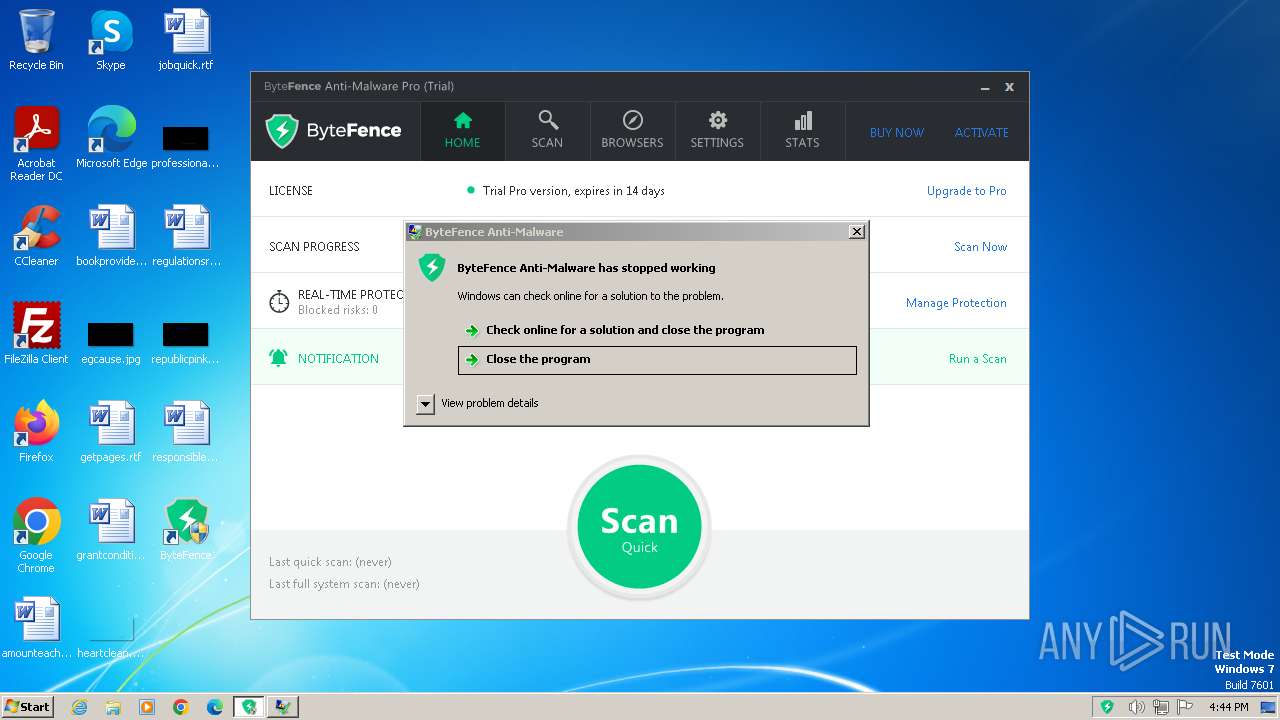Click the NOTIFICATION row label
Image resolution: width=1280 pixels, height=720 pixels.
click(338, 359)
